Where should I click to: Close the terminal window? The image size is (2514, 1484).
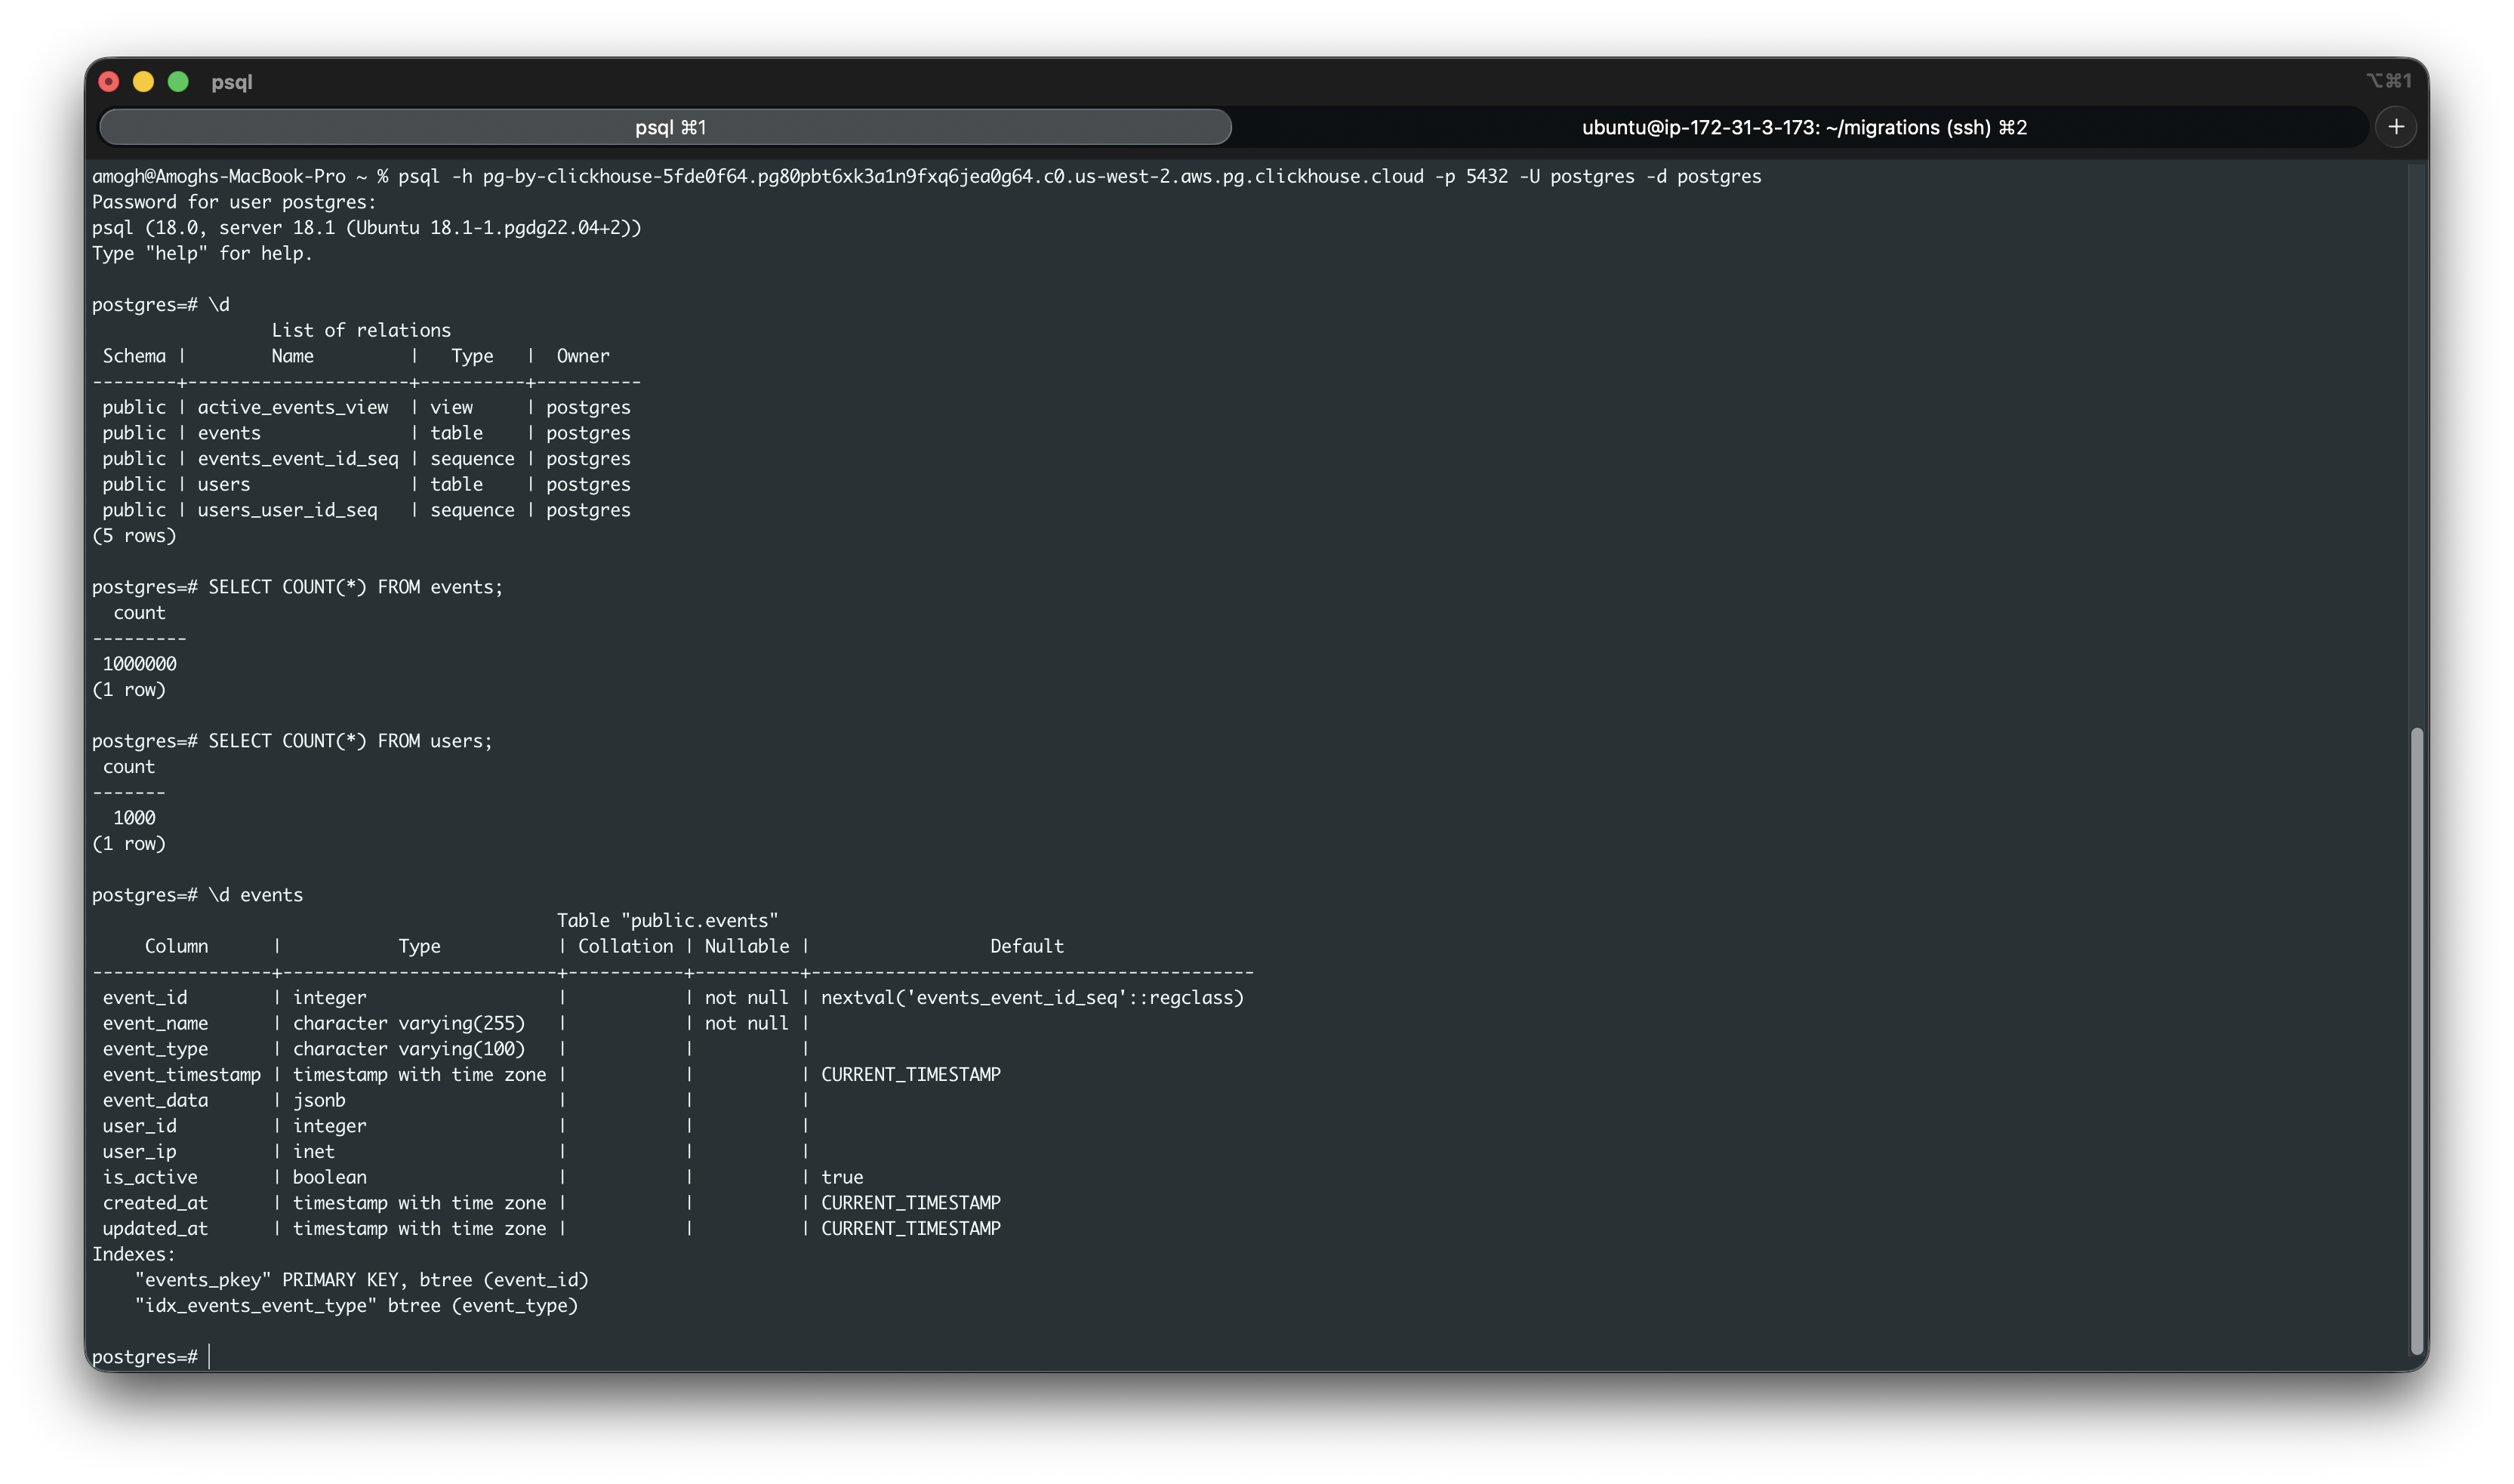coord(110,82)
